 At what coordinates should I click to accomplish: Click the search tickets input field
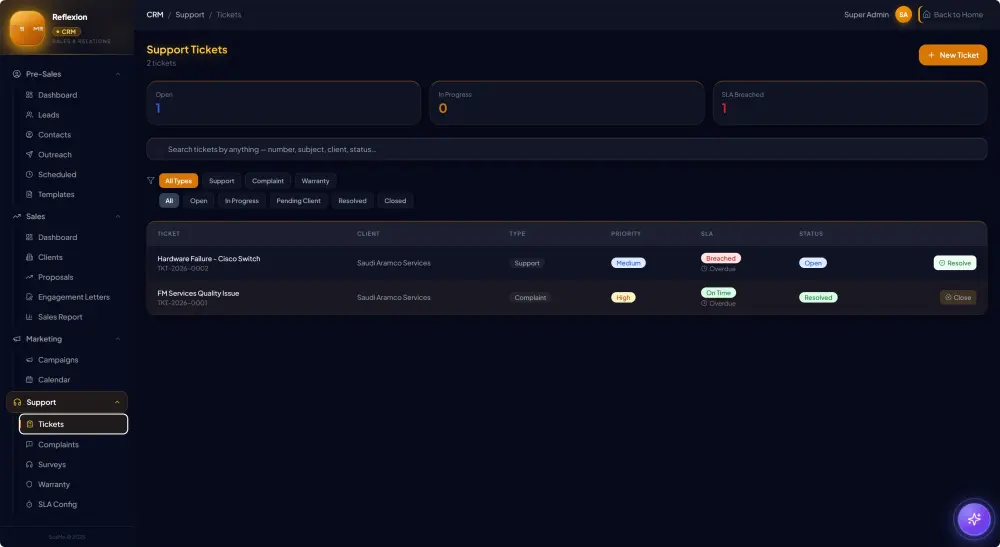[x=567, y=149]
